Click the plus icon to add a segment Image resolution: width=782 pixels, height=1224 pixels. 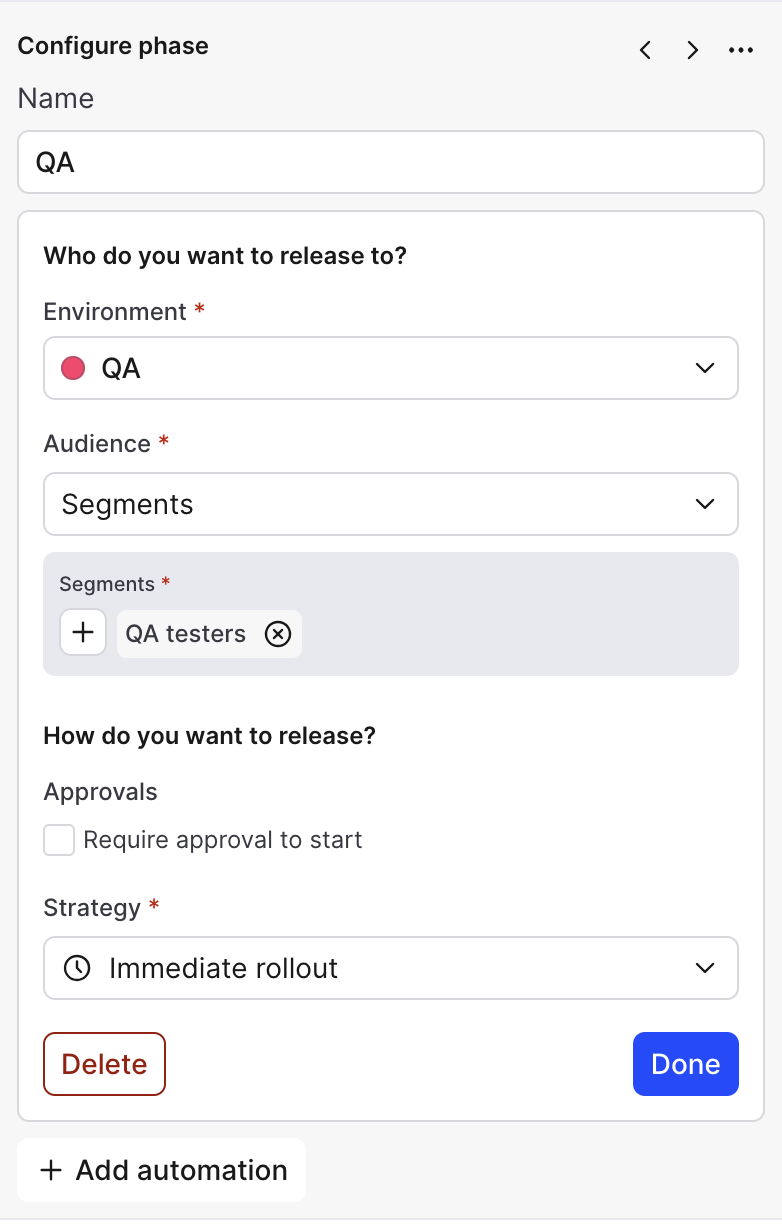83,632
